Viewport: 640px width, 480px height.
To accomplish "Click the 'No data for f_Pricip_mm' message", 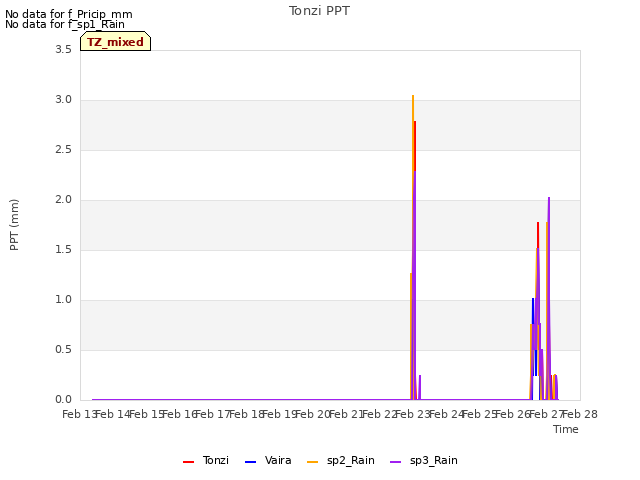I will click(69, 14).
